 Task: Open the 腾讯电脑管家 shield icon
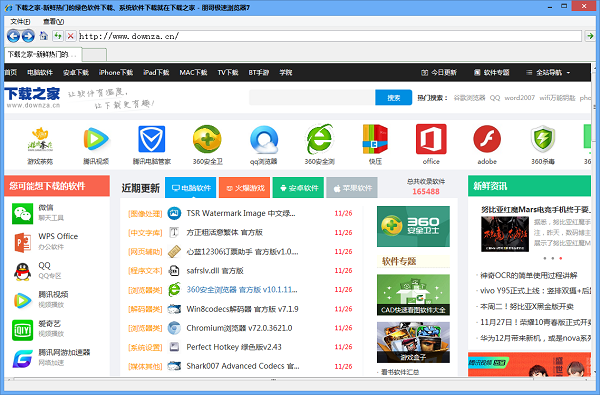152,139
